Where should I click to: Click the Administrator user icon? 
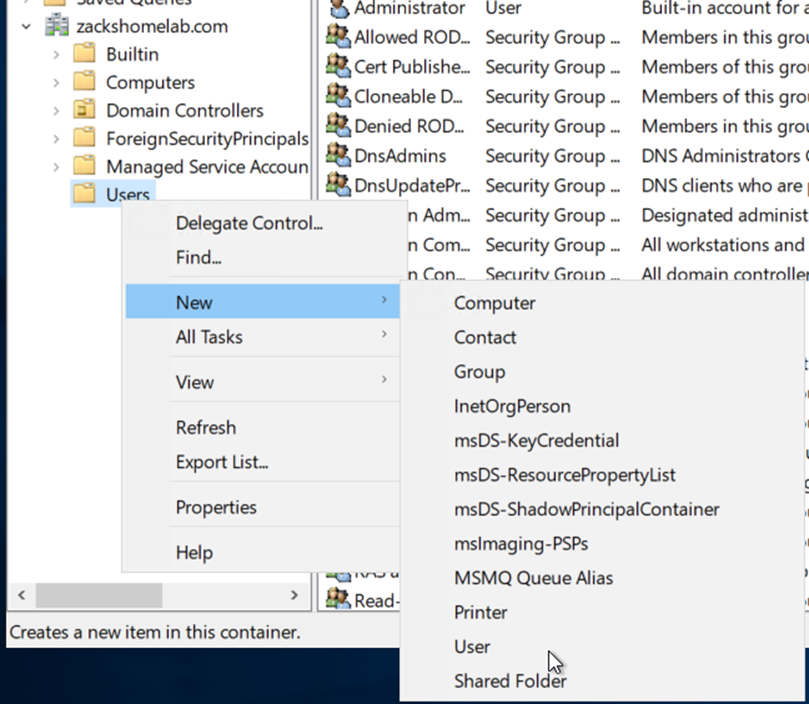339,8
